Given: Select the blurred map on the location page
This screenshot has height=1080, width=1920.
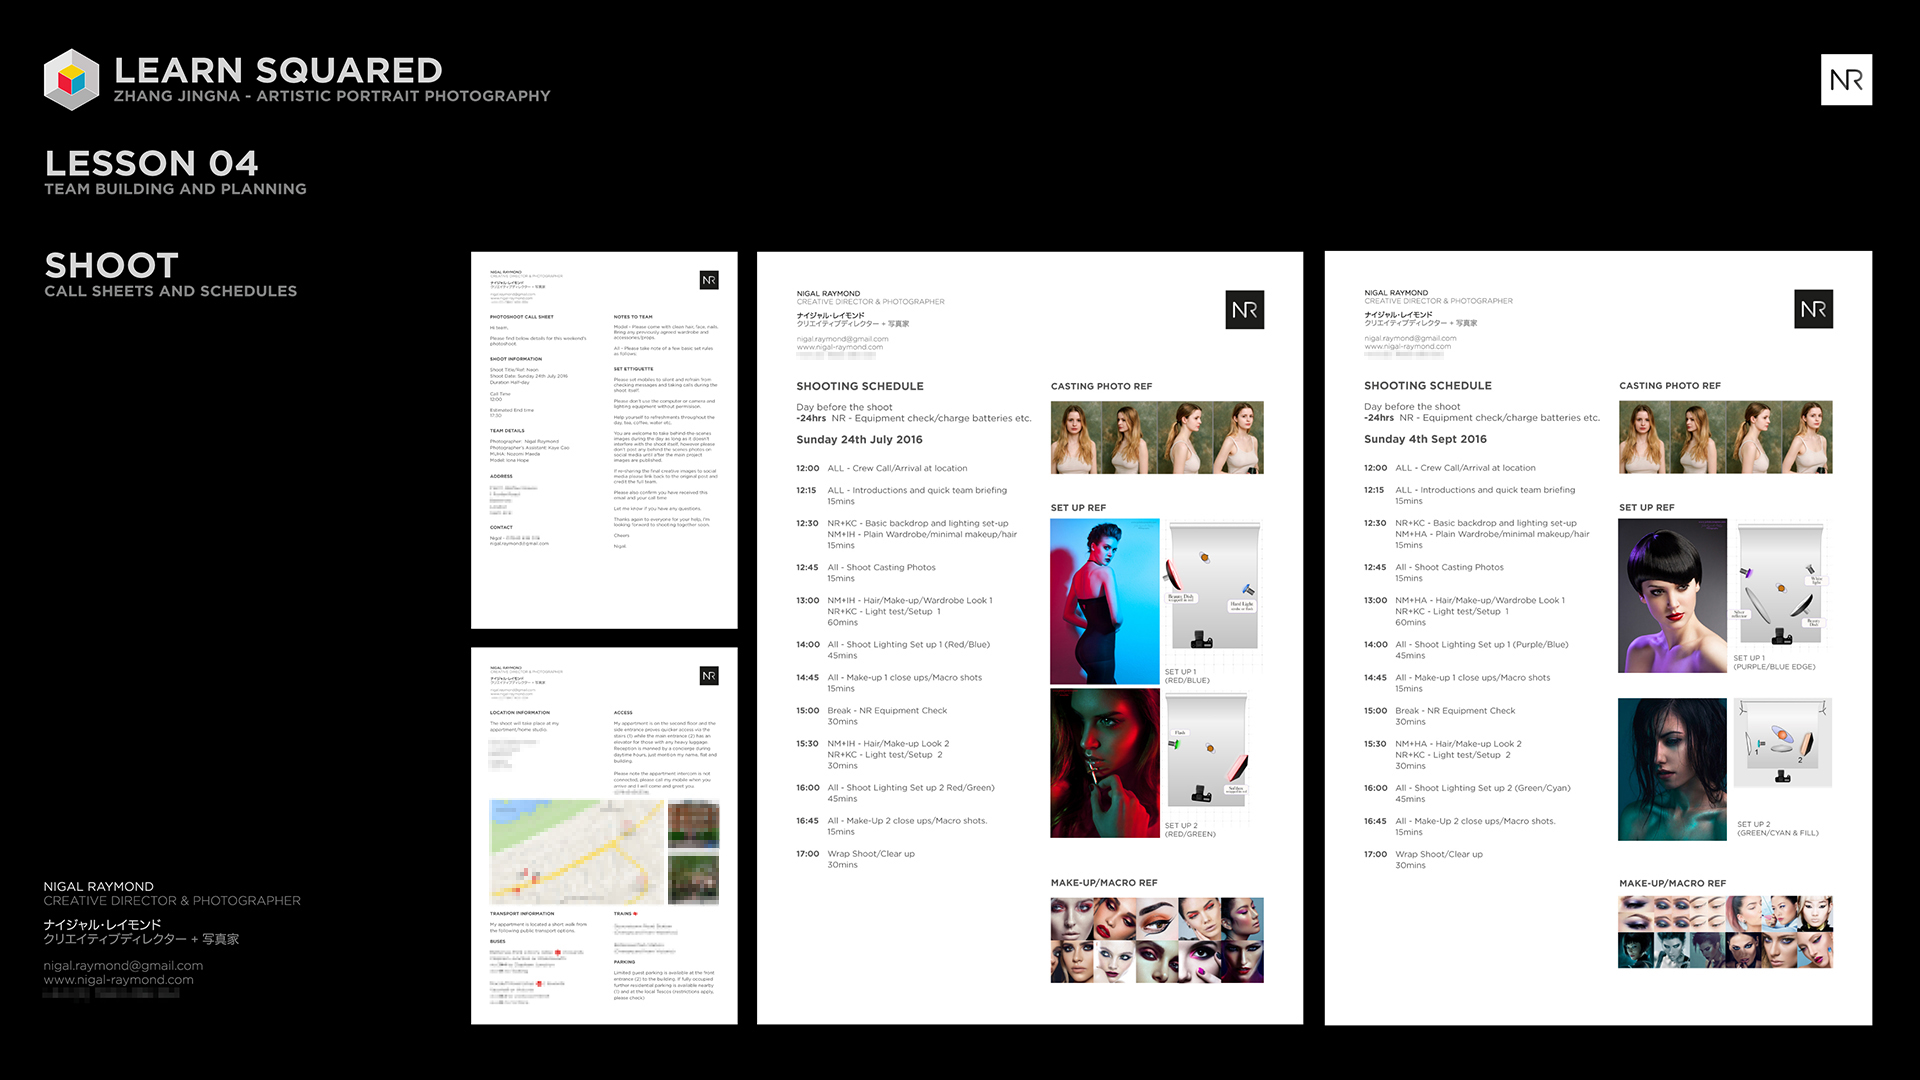Looking at the screenshot, I should (x=577, y=852).
